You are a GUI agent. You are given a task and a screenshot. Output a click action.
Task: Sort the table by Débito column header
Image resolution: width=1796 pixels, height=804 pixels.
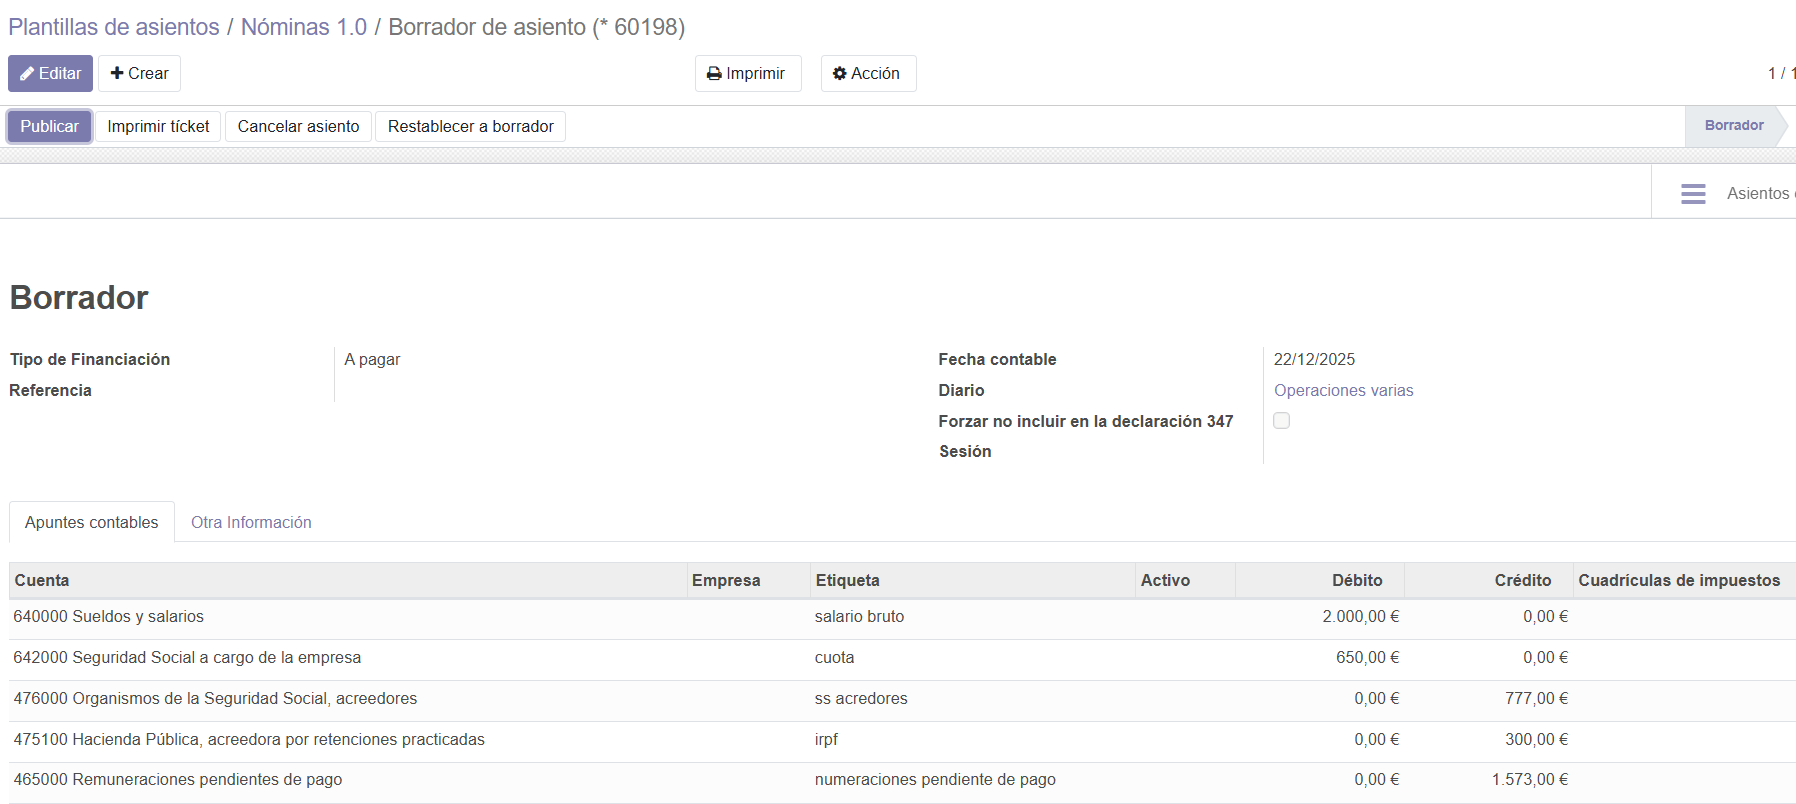click(x=1356, y=581)
